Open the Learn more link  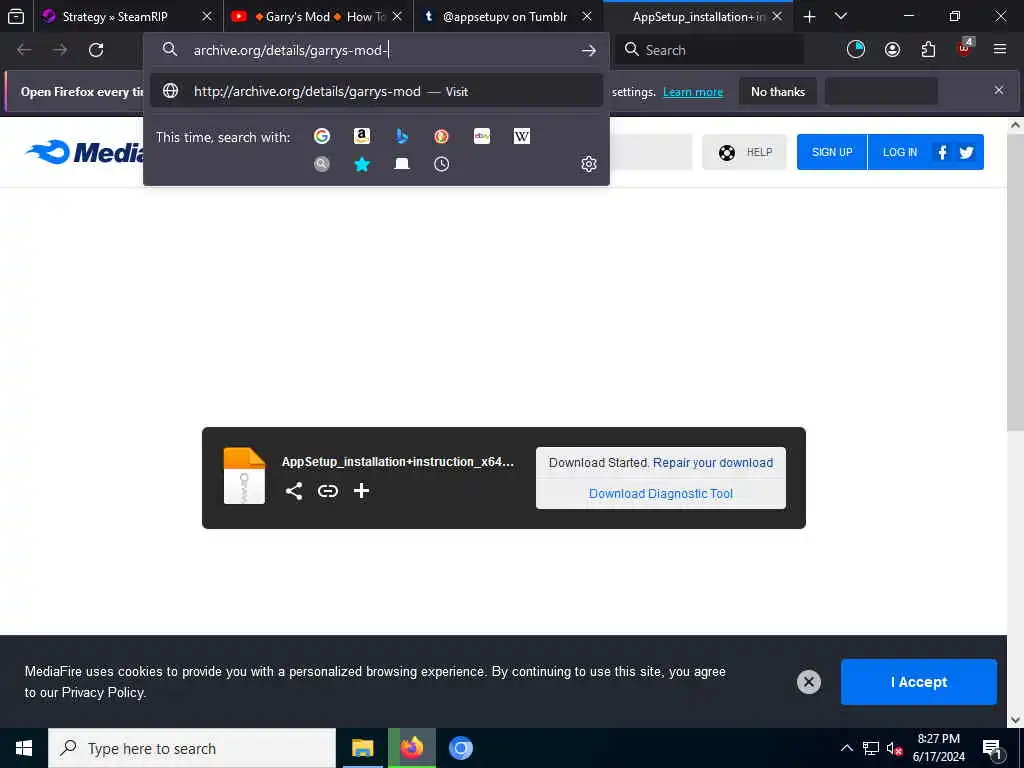pyautogui.click(x=693, y=92)
